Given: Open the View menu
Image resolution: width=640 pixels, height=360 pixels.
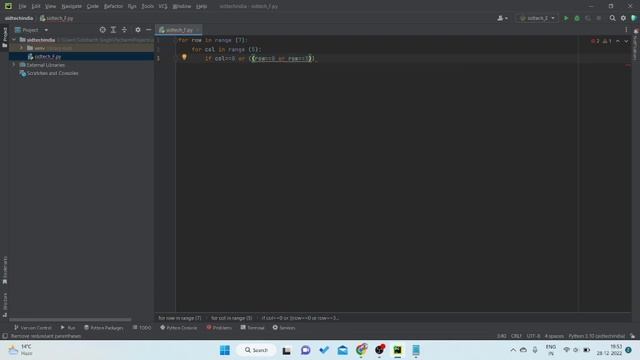Looking at the screenshot, I should coord(50,6).
